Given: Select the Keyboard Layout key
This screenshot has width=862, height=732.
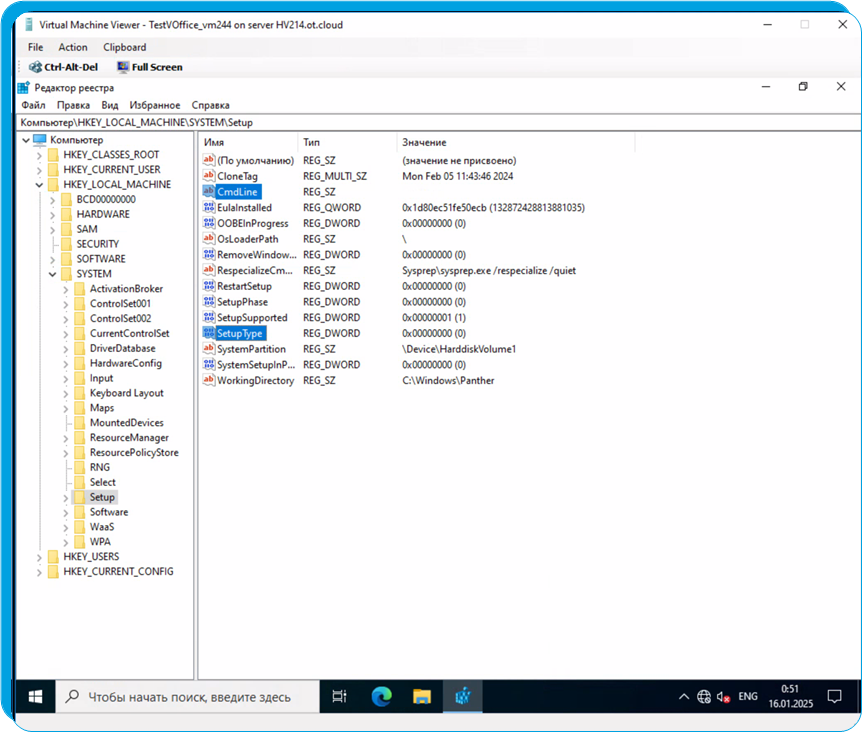Looking at the screenshot, I should (x=126, y=393).
